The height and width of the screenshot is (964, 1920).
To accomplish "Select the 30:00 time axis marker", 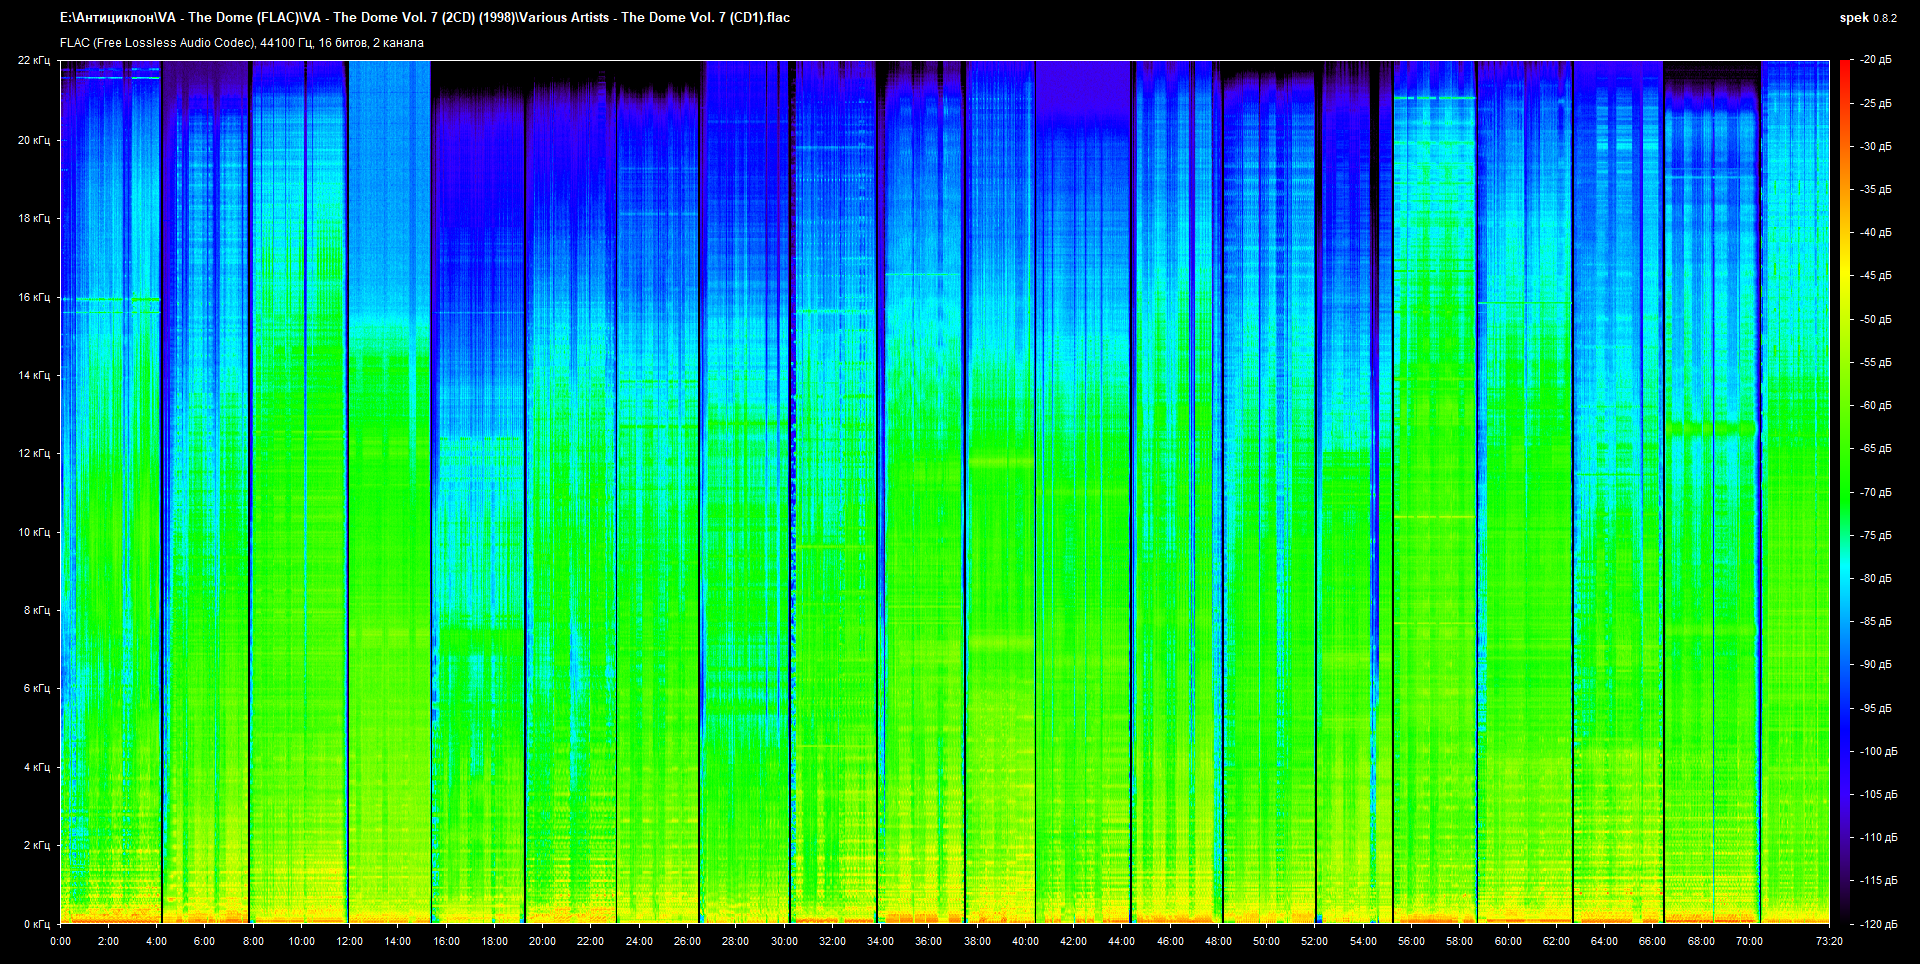I will (784, 941).
